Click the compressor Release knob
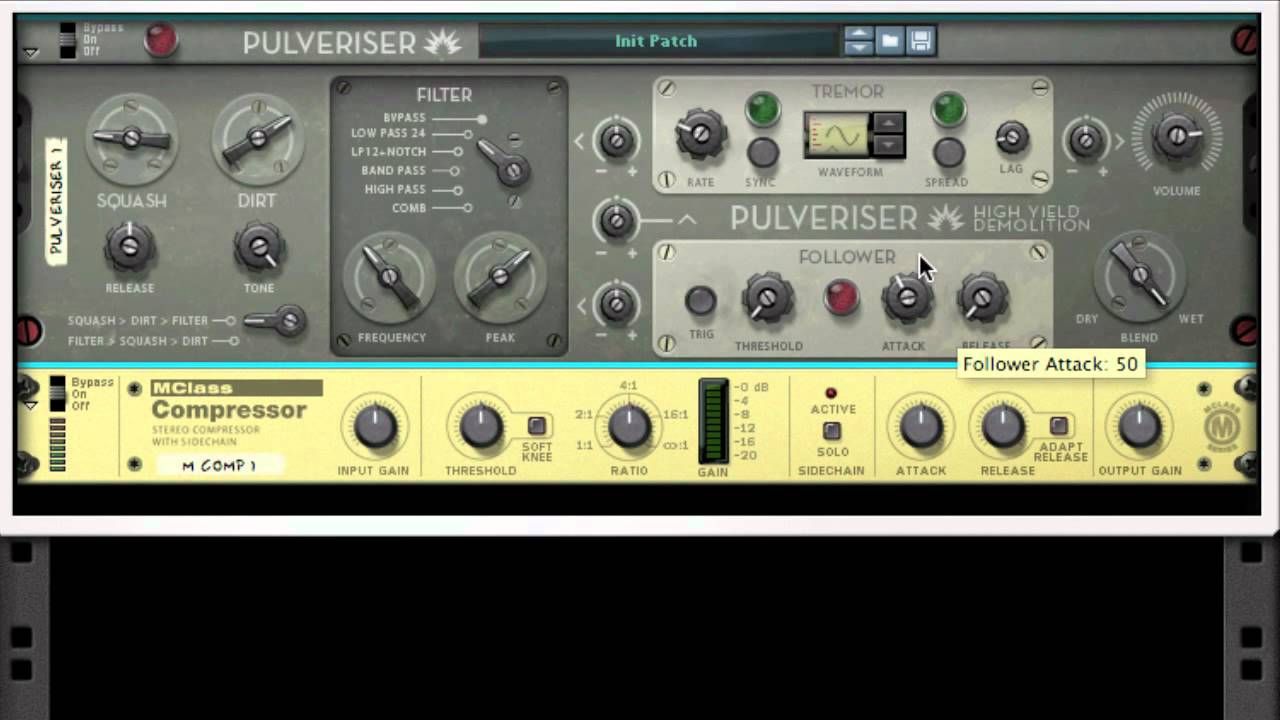This screenshot has height=720, width=1280. [1003, 428]
